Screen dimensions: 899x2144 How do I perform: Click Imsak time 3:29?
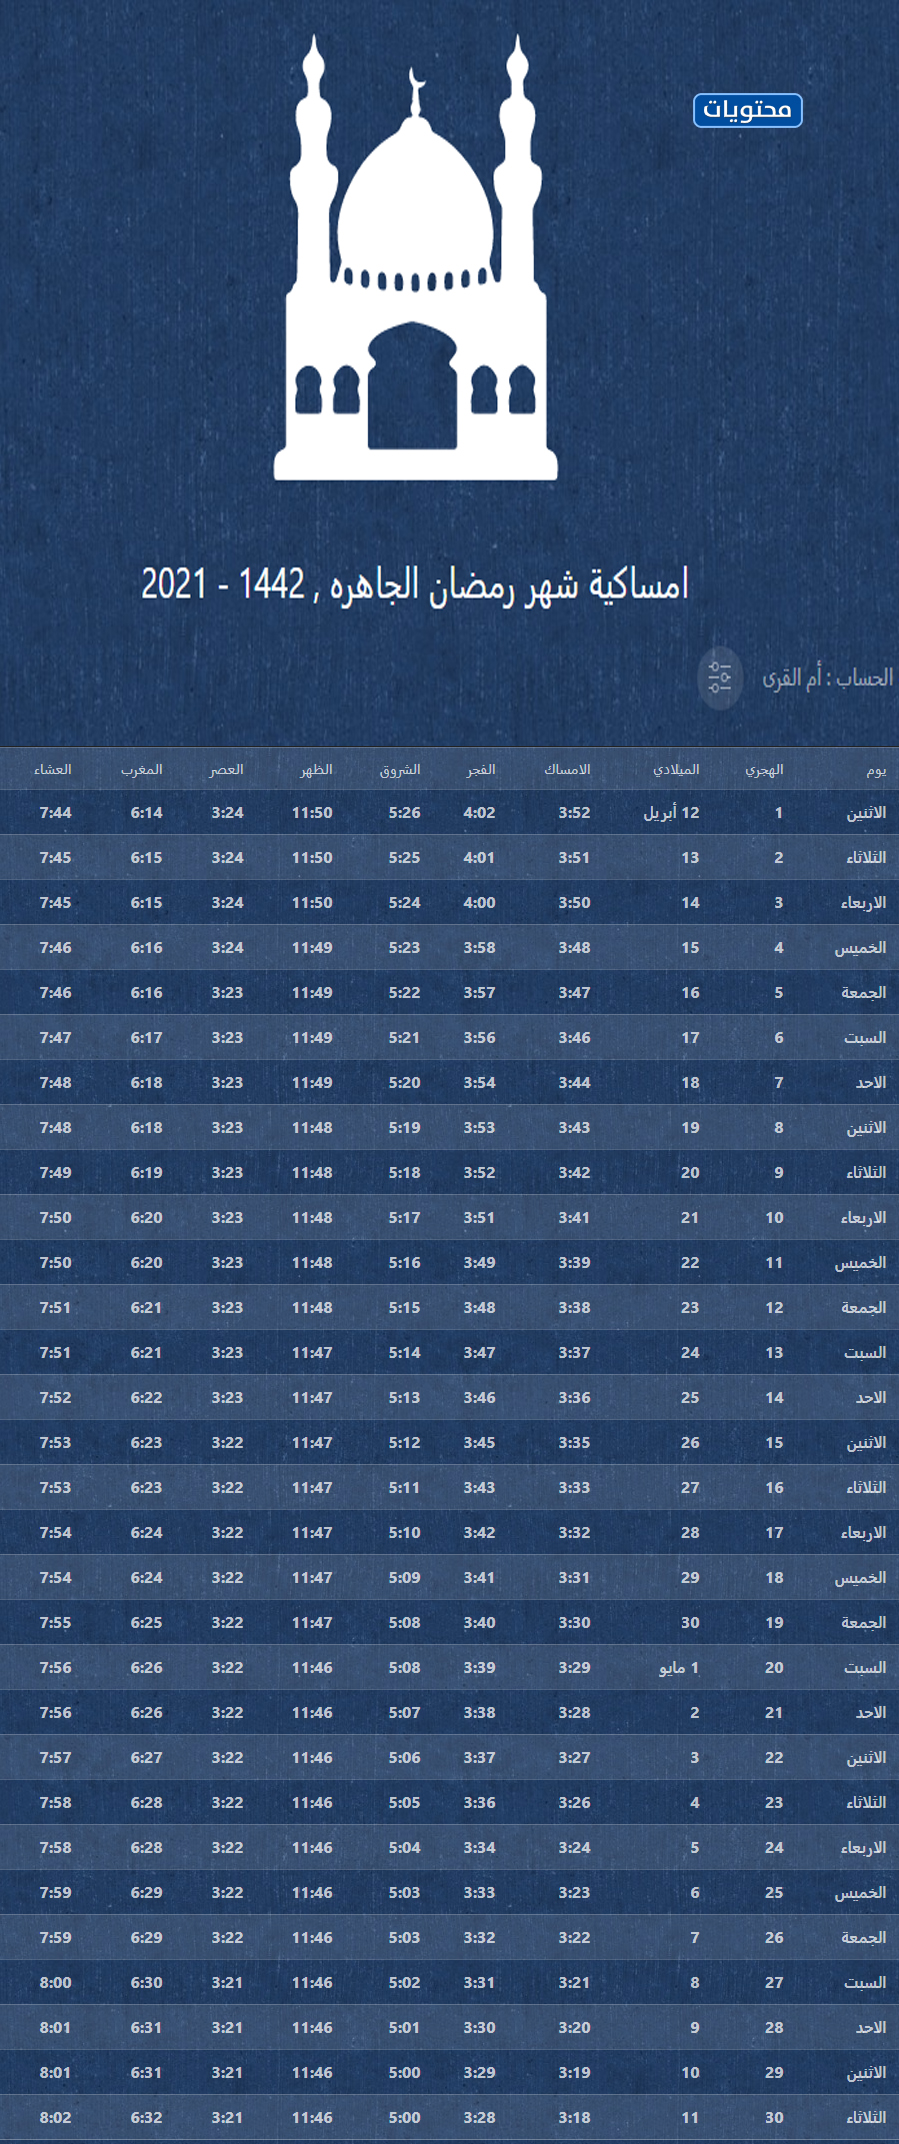coord(574,1668)
